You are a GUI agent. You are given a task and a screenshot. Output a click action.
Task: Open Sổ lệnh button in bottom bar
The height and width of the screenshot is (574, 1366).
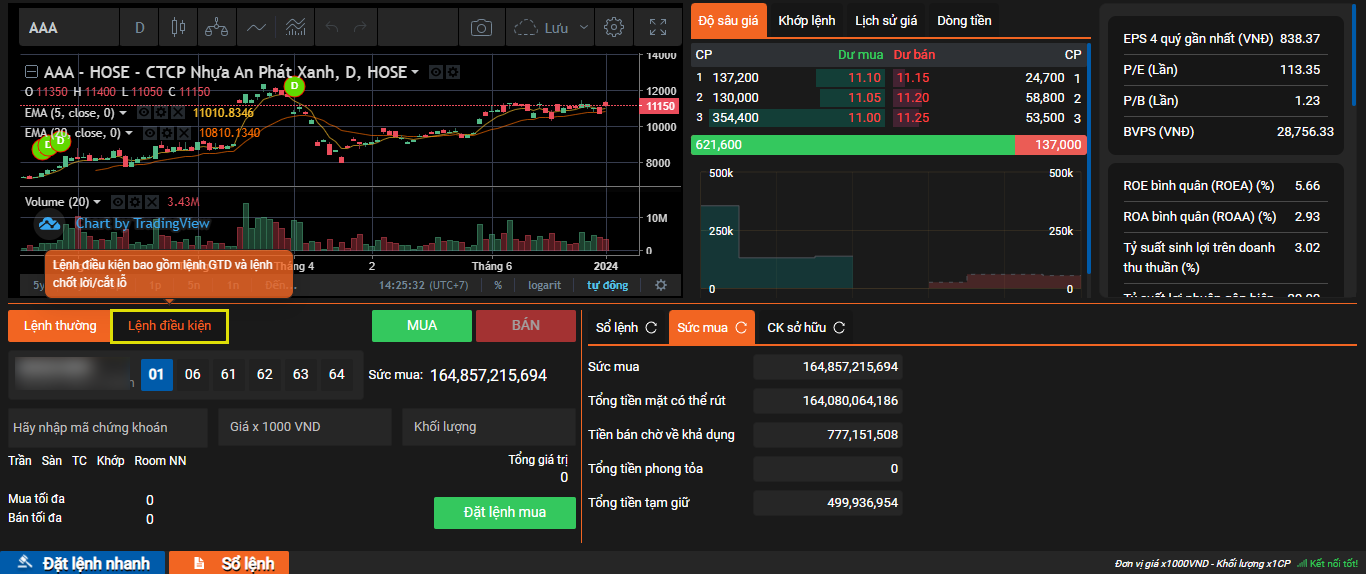[230, 563]
